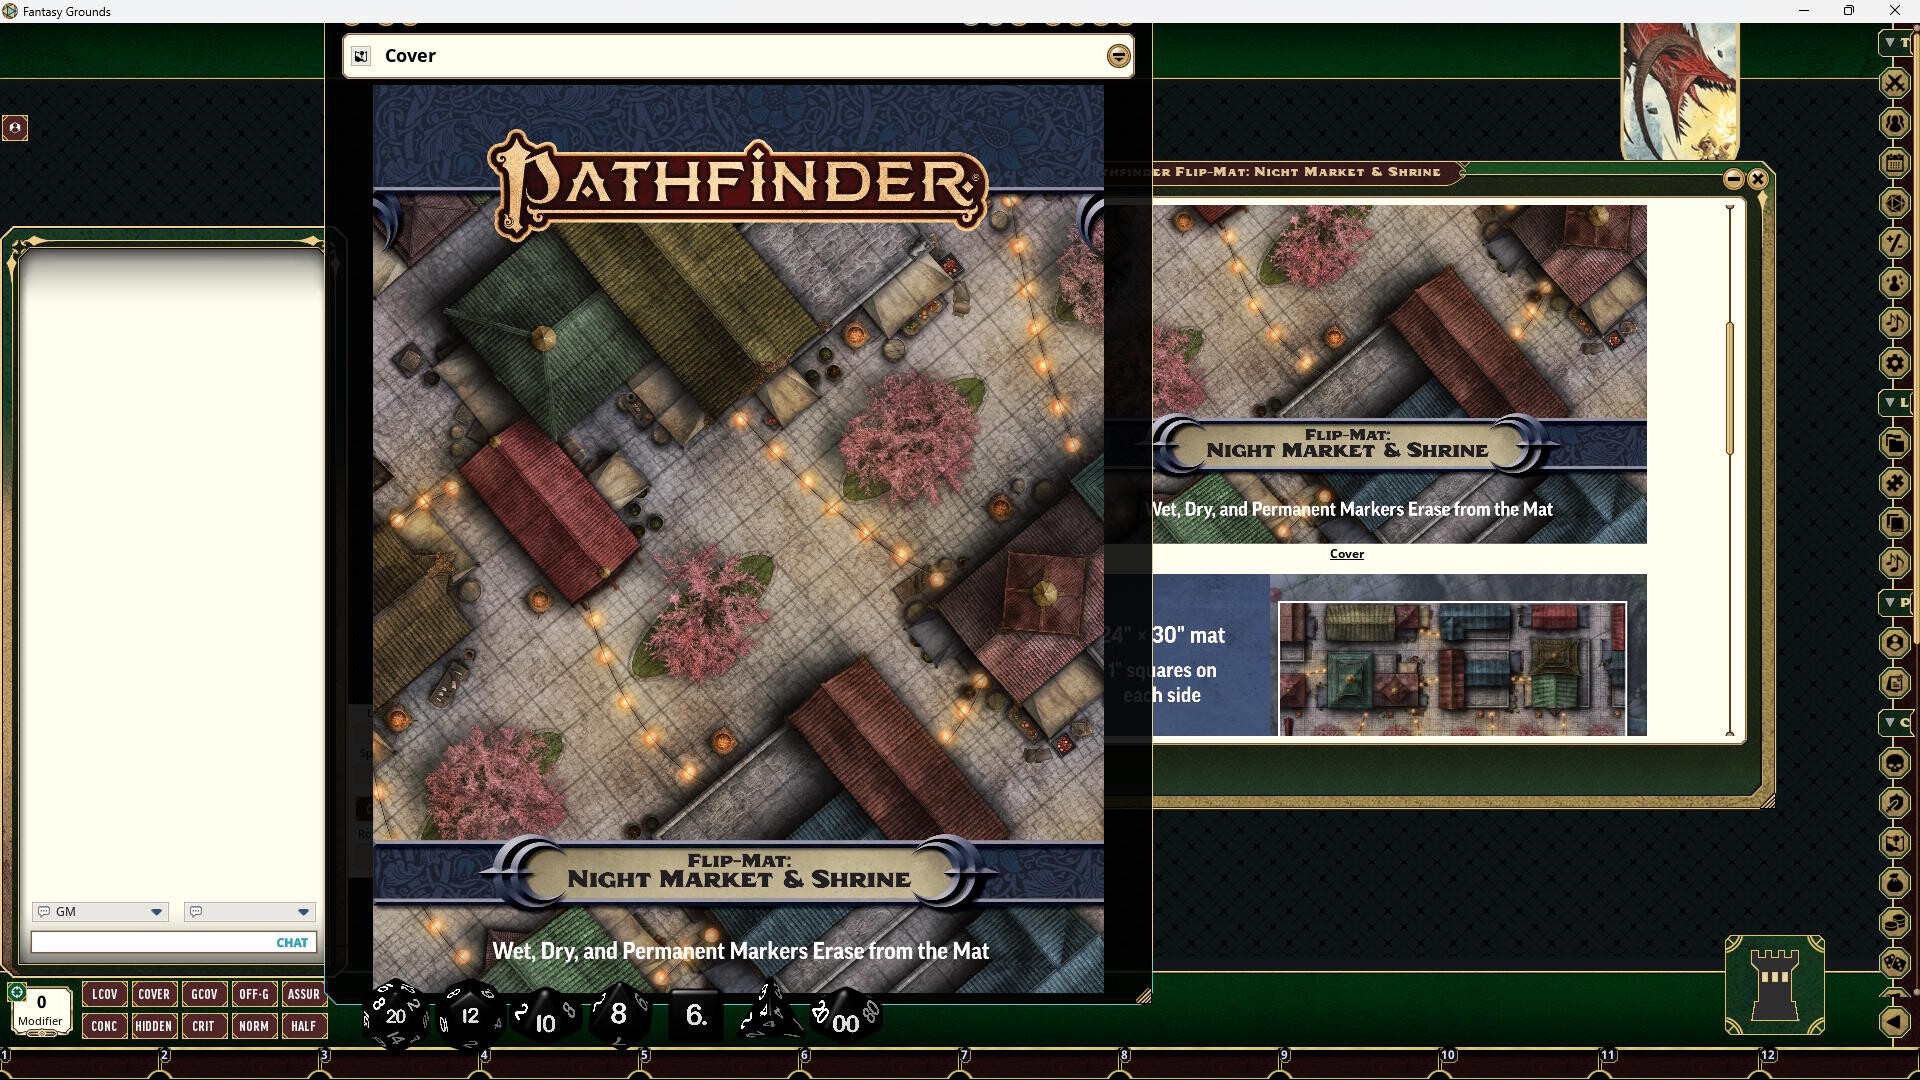Open the Items bag sidebar icon

tap(1895, 883)
